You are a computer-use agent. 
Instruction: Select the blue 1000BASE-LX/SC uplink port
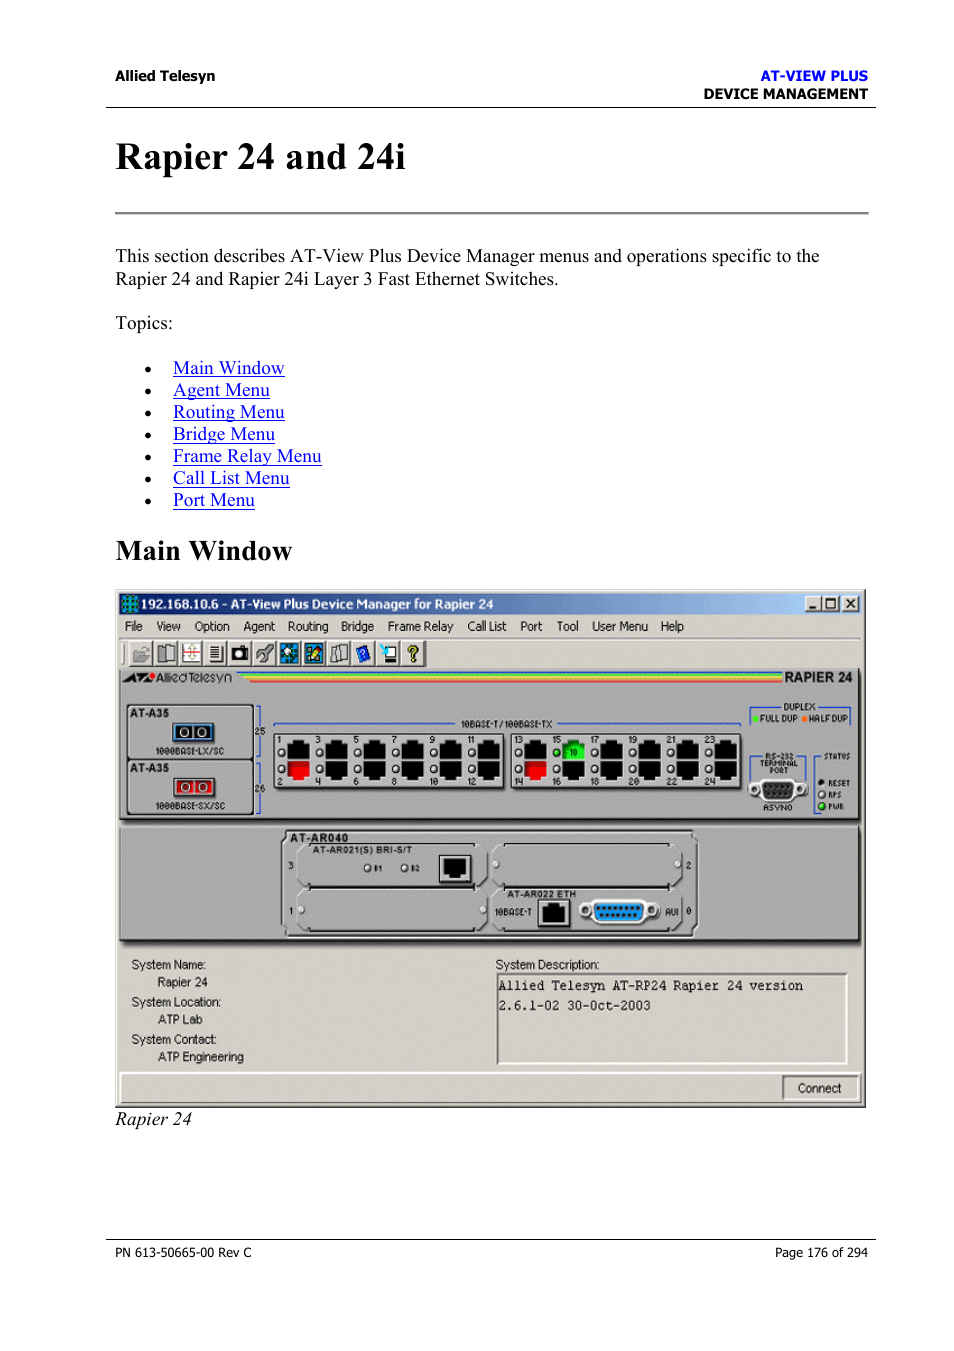(193, 732)
